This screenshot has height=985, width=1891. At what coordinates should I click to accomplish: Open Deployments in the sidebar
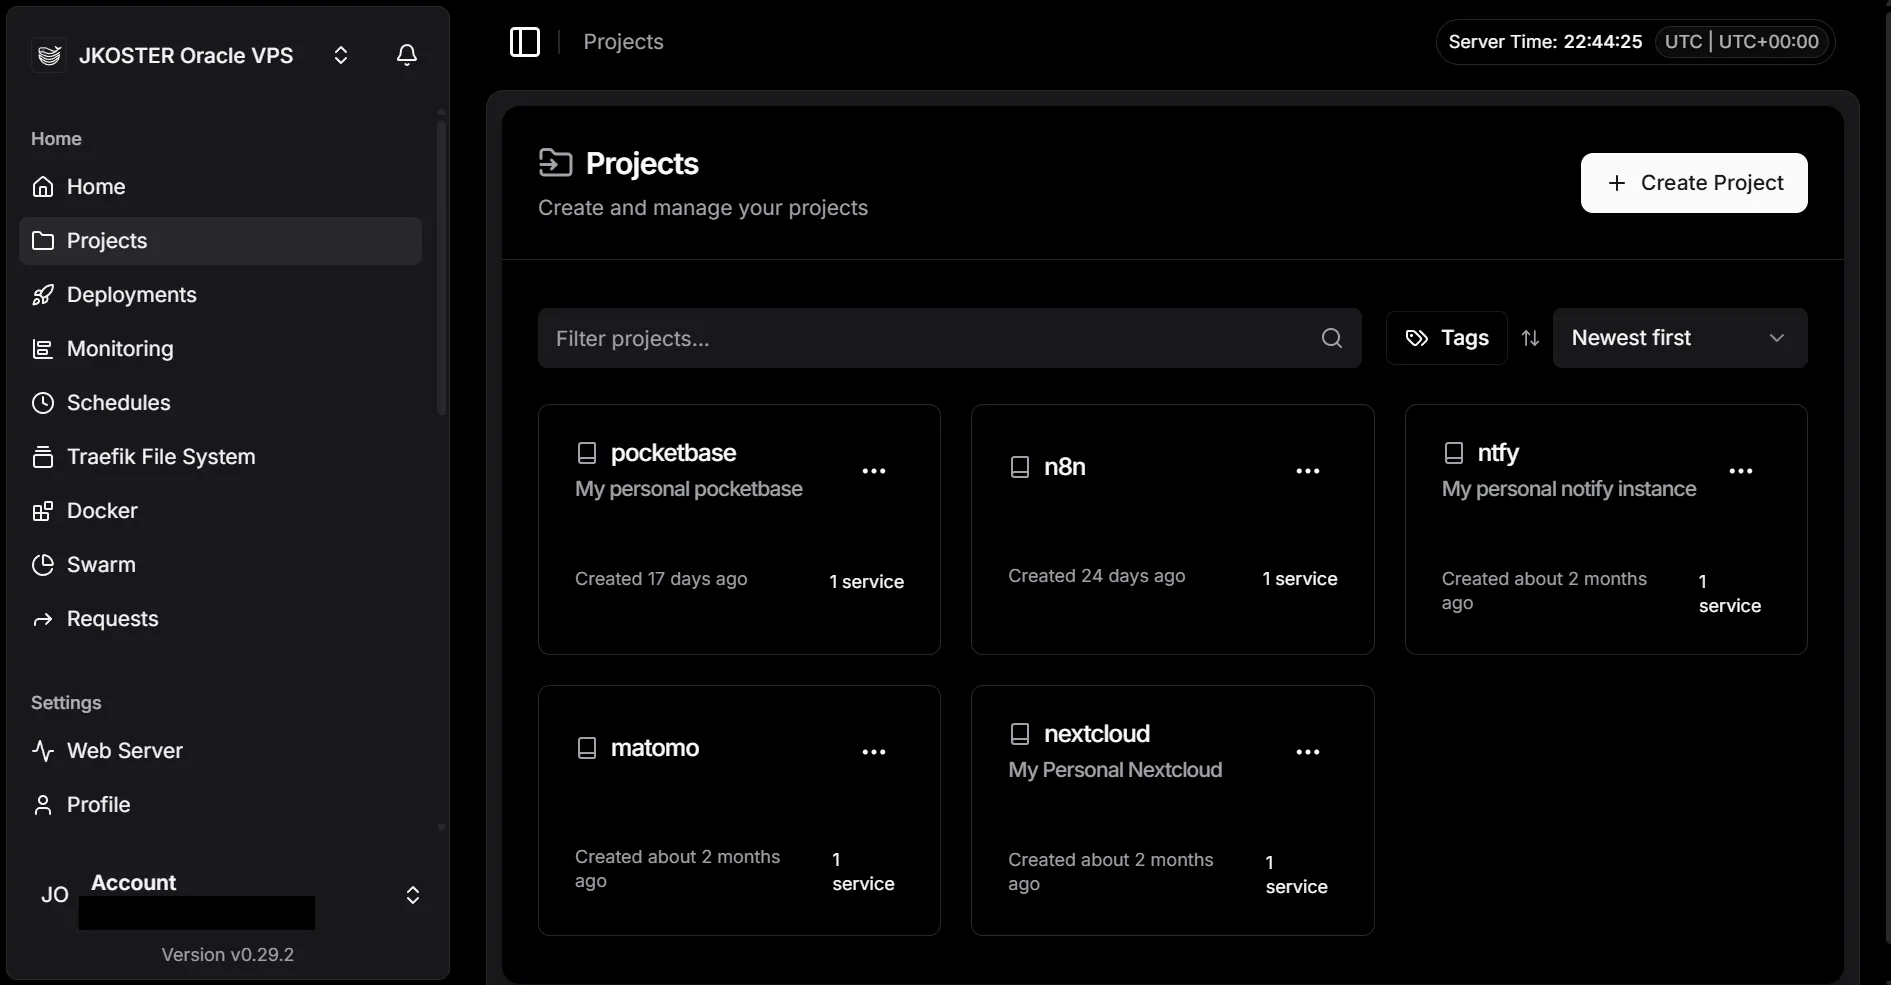pyautogui.click(x=220, y=295)
